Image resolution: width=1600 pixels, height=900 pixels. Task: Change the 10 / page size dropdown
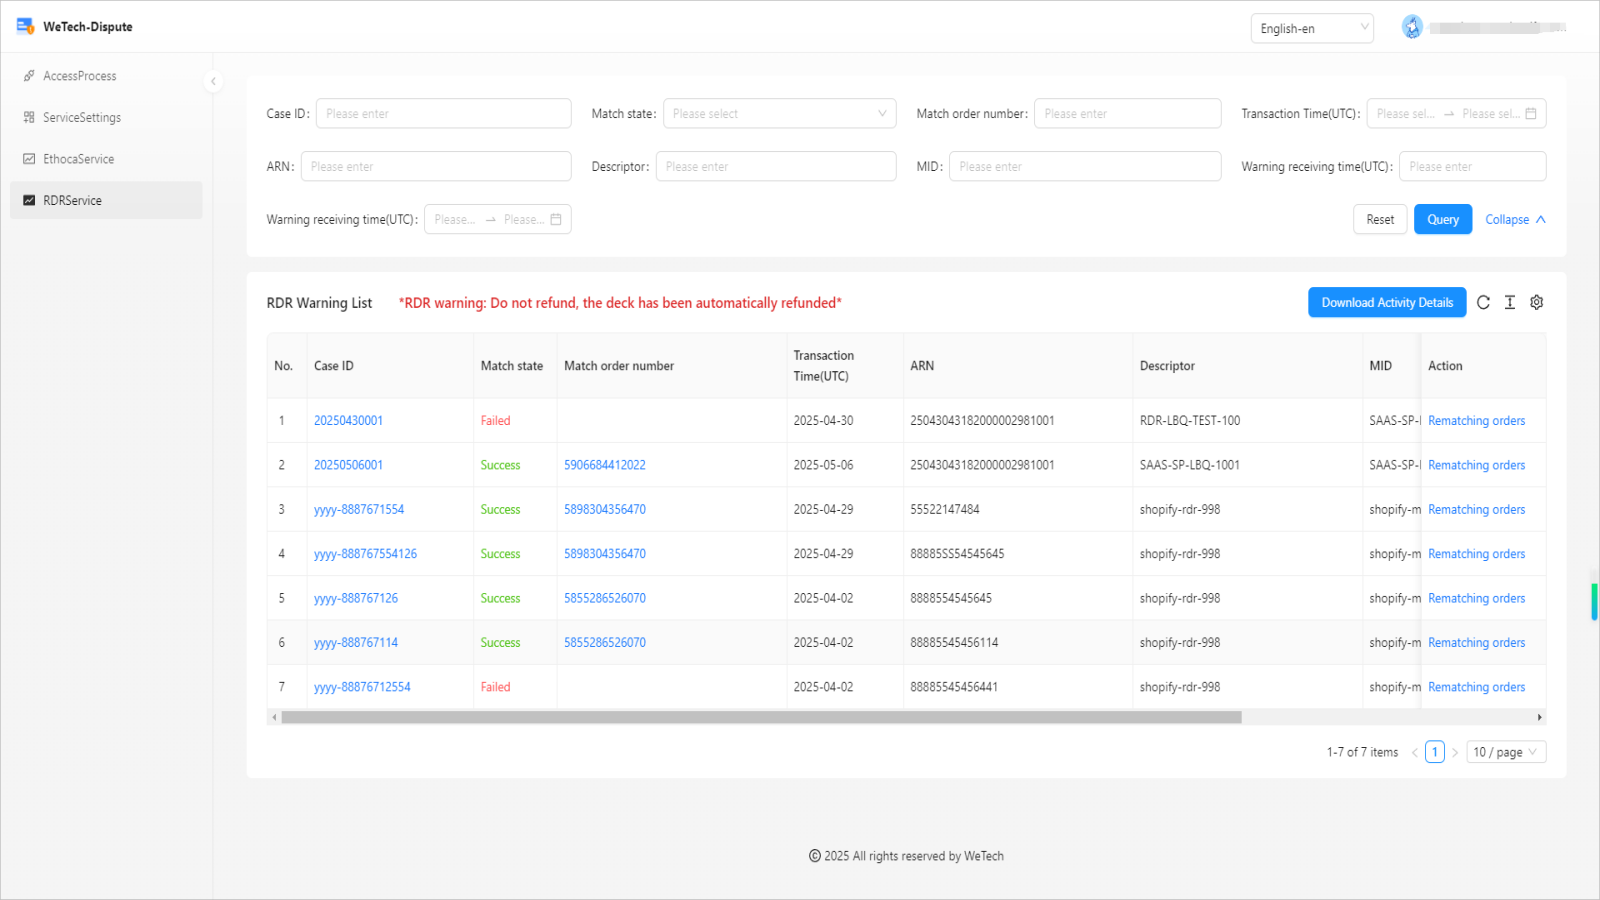point(1505,753)
